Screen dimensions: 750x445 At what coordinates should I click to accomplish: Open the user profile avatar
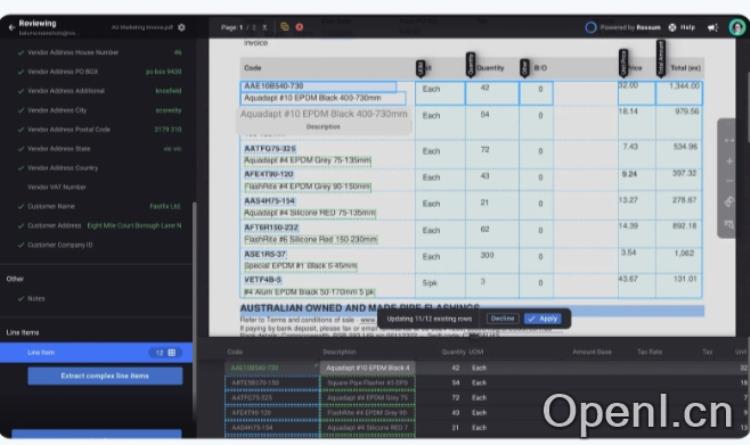pyautogui.click(x=736, y=27)
